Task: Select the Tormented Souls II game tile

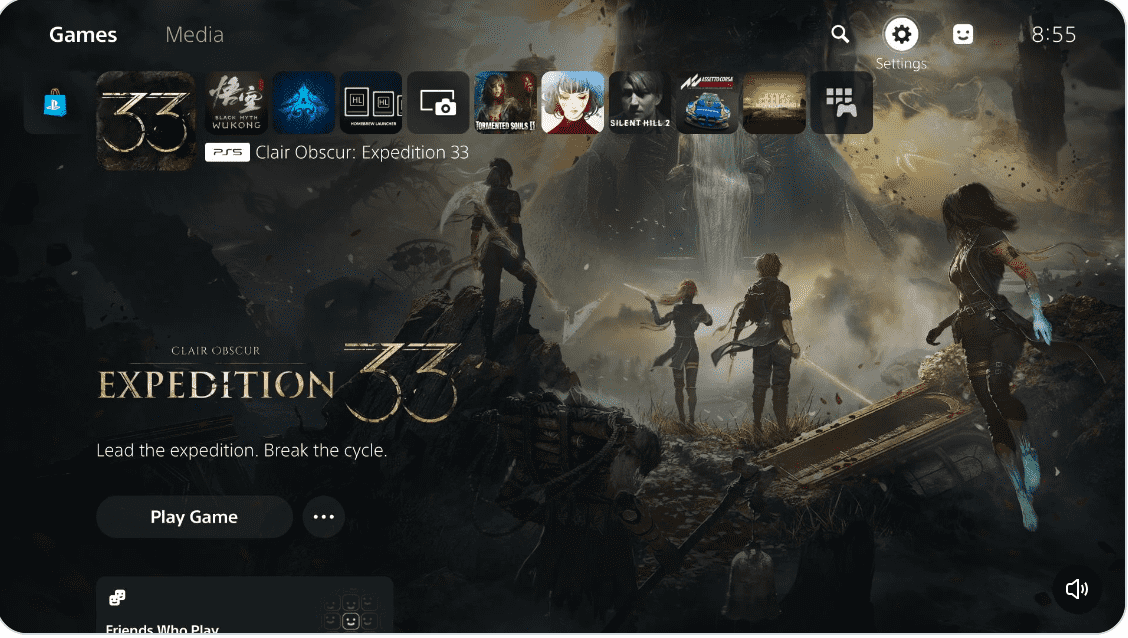Action: click(x=506, y=102)
